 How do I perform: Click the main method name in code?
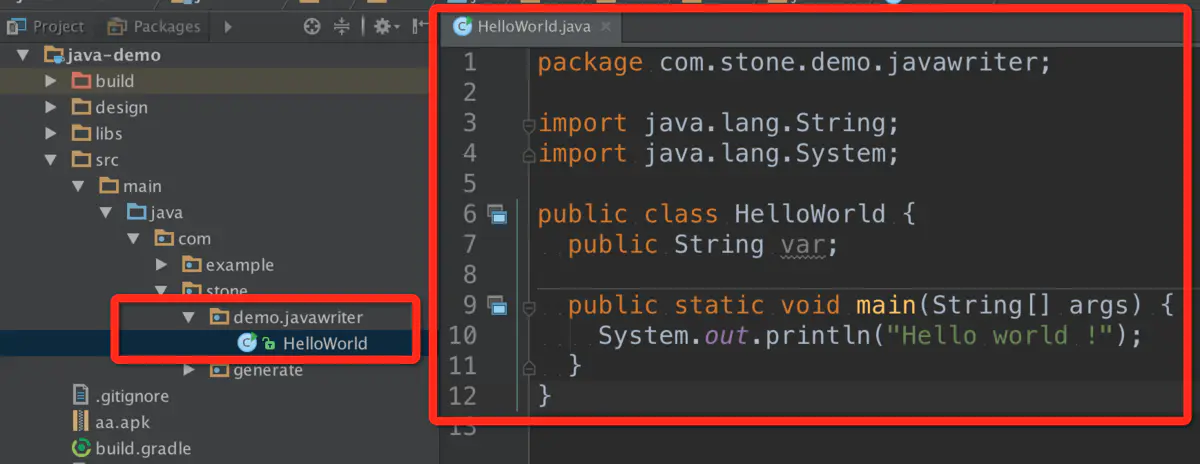(886, 304)
